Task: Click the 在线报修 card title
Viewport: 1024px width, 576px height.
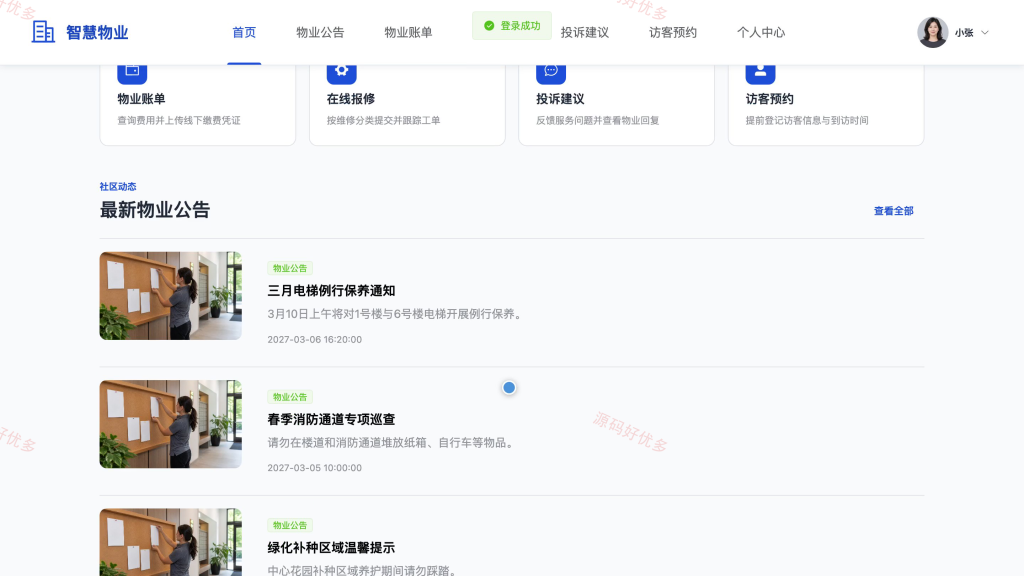Action: 351,99
